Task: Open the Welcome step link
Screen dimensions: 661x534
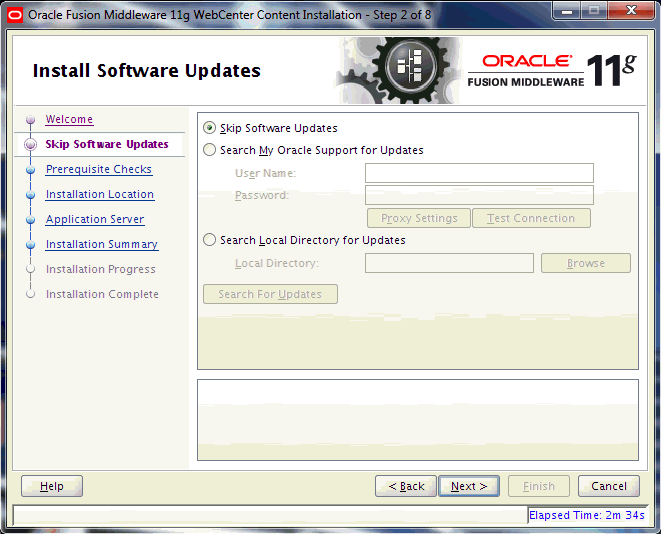Action: coord(69,119)
